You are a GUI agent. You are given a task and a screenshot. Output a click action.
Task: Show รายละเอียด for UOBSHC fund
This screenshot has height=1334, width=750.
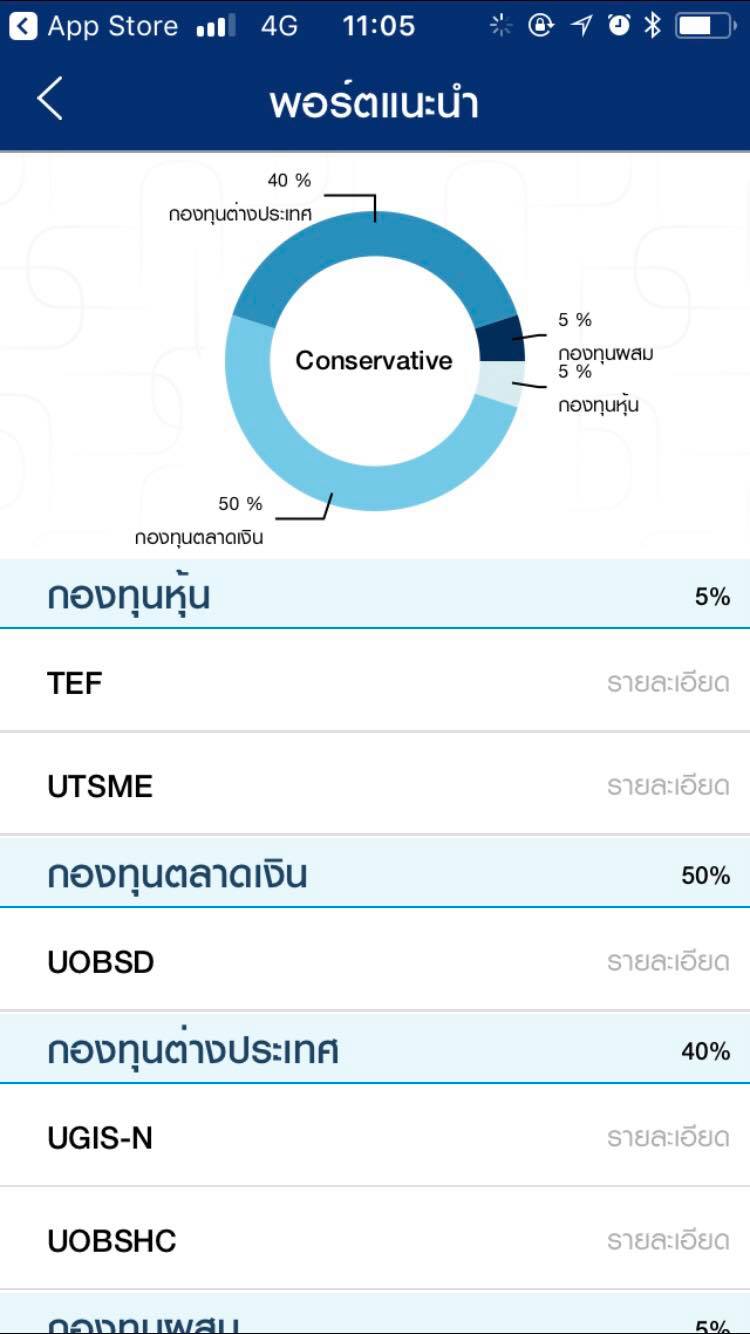point(667,1241)
